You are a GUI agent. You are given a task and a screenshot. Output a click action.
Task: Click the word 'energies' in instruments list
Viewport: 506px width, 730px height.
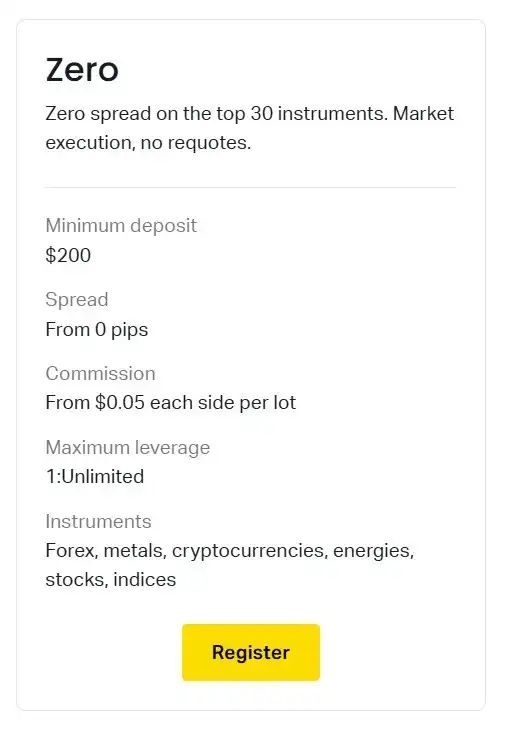click(372, 551)
